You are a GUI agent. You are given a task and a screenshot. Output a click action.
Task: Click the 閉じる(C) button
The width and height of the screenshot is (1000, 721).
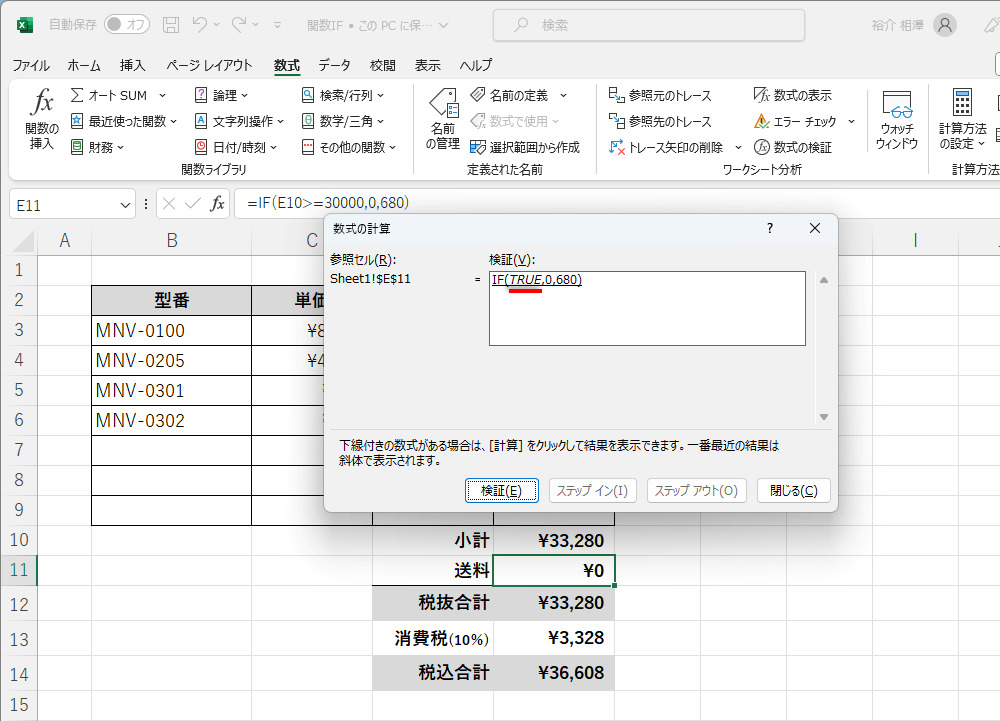793,491
